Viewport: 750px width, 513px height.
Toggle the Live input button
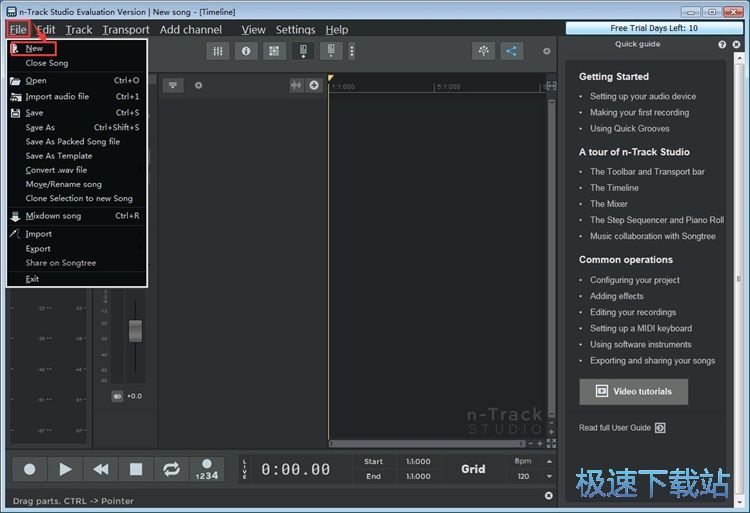click(x=245, y=468)
